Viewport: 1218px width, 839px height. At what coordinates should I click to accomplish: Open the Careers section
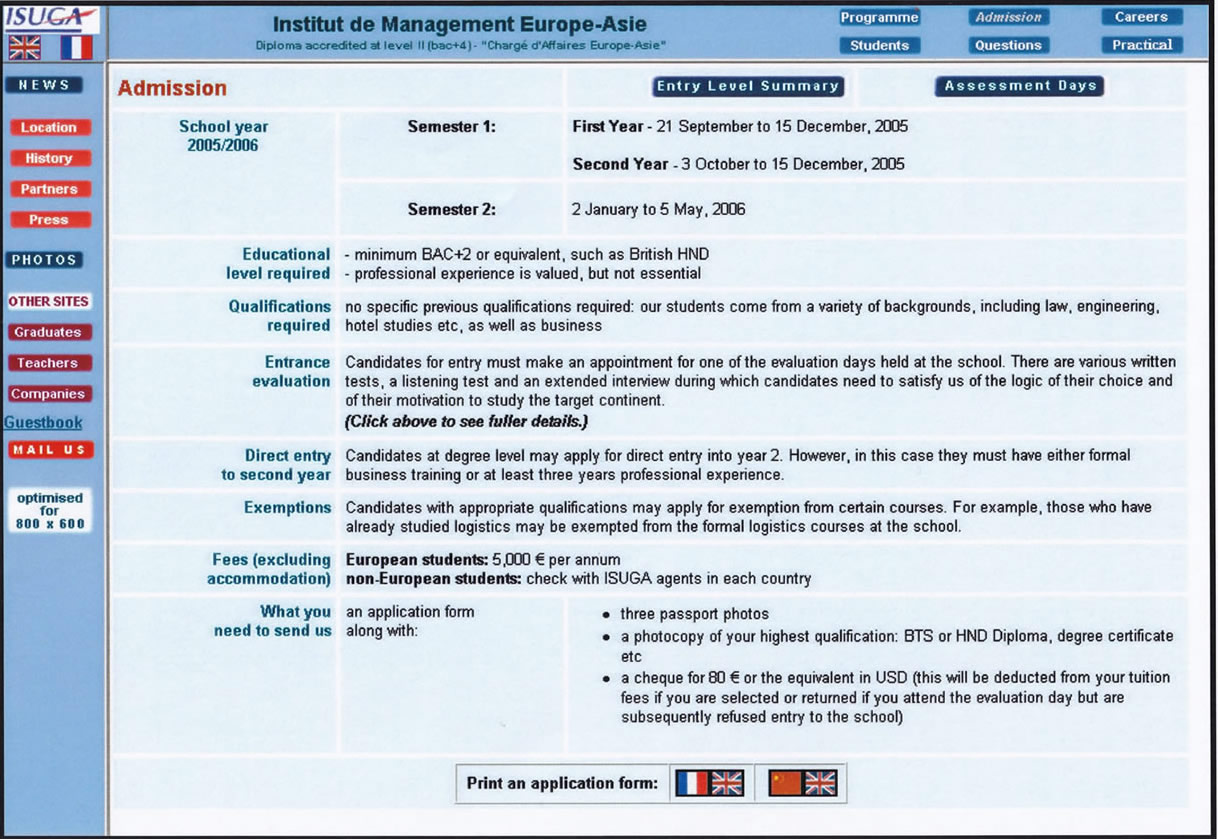point(1141,17)
